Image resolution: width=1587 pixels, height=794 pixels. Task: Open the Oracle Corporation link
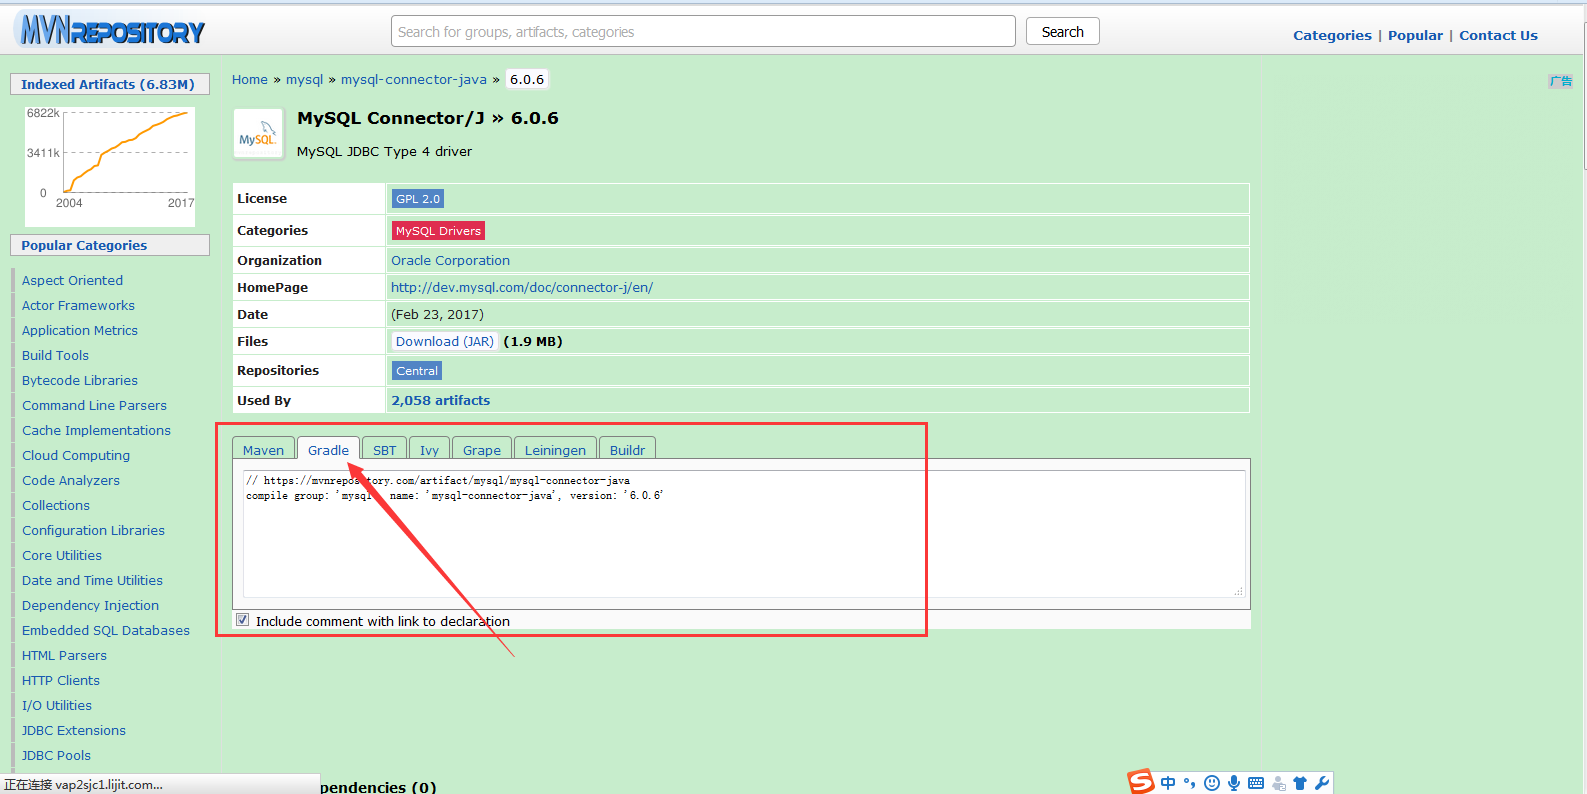(x=450, y=260)
